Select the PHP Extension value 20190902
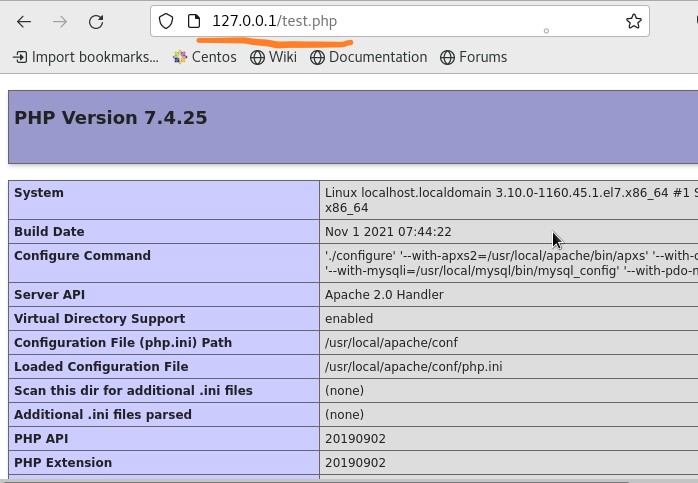The image size is (698, 483). click(355, 463)
